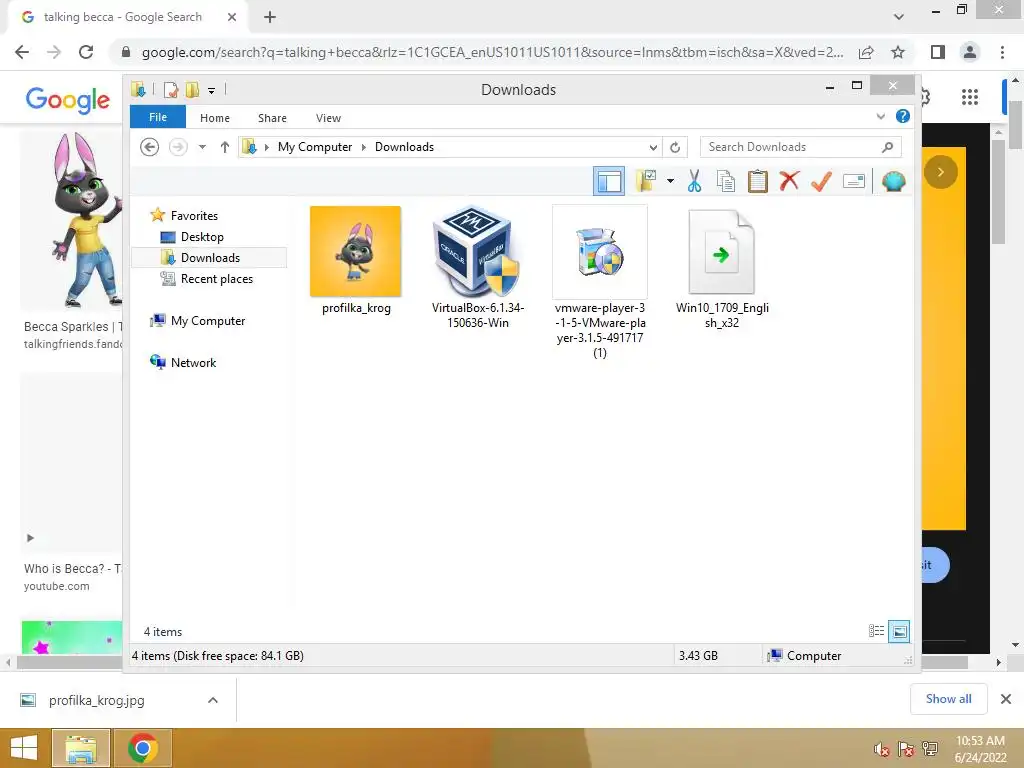Click the Paste clipboard icon
The width and height of the screenshot is (1024, 768).
pyautogui.click(x=758, y=181)
